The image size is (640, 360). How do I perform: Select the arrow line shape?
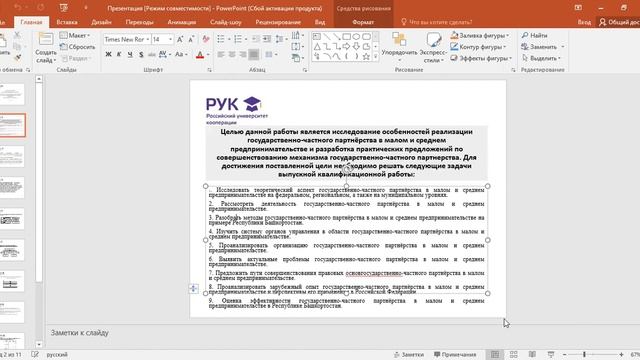pyautogui.click(x=336, y=37)
